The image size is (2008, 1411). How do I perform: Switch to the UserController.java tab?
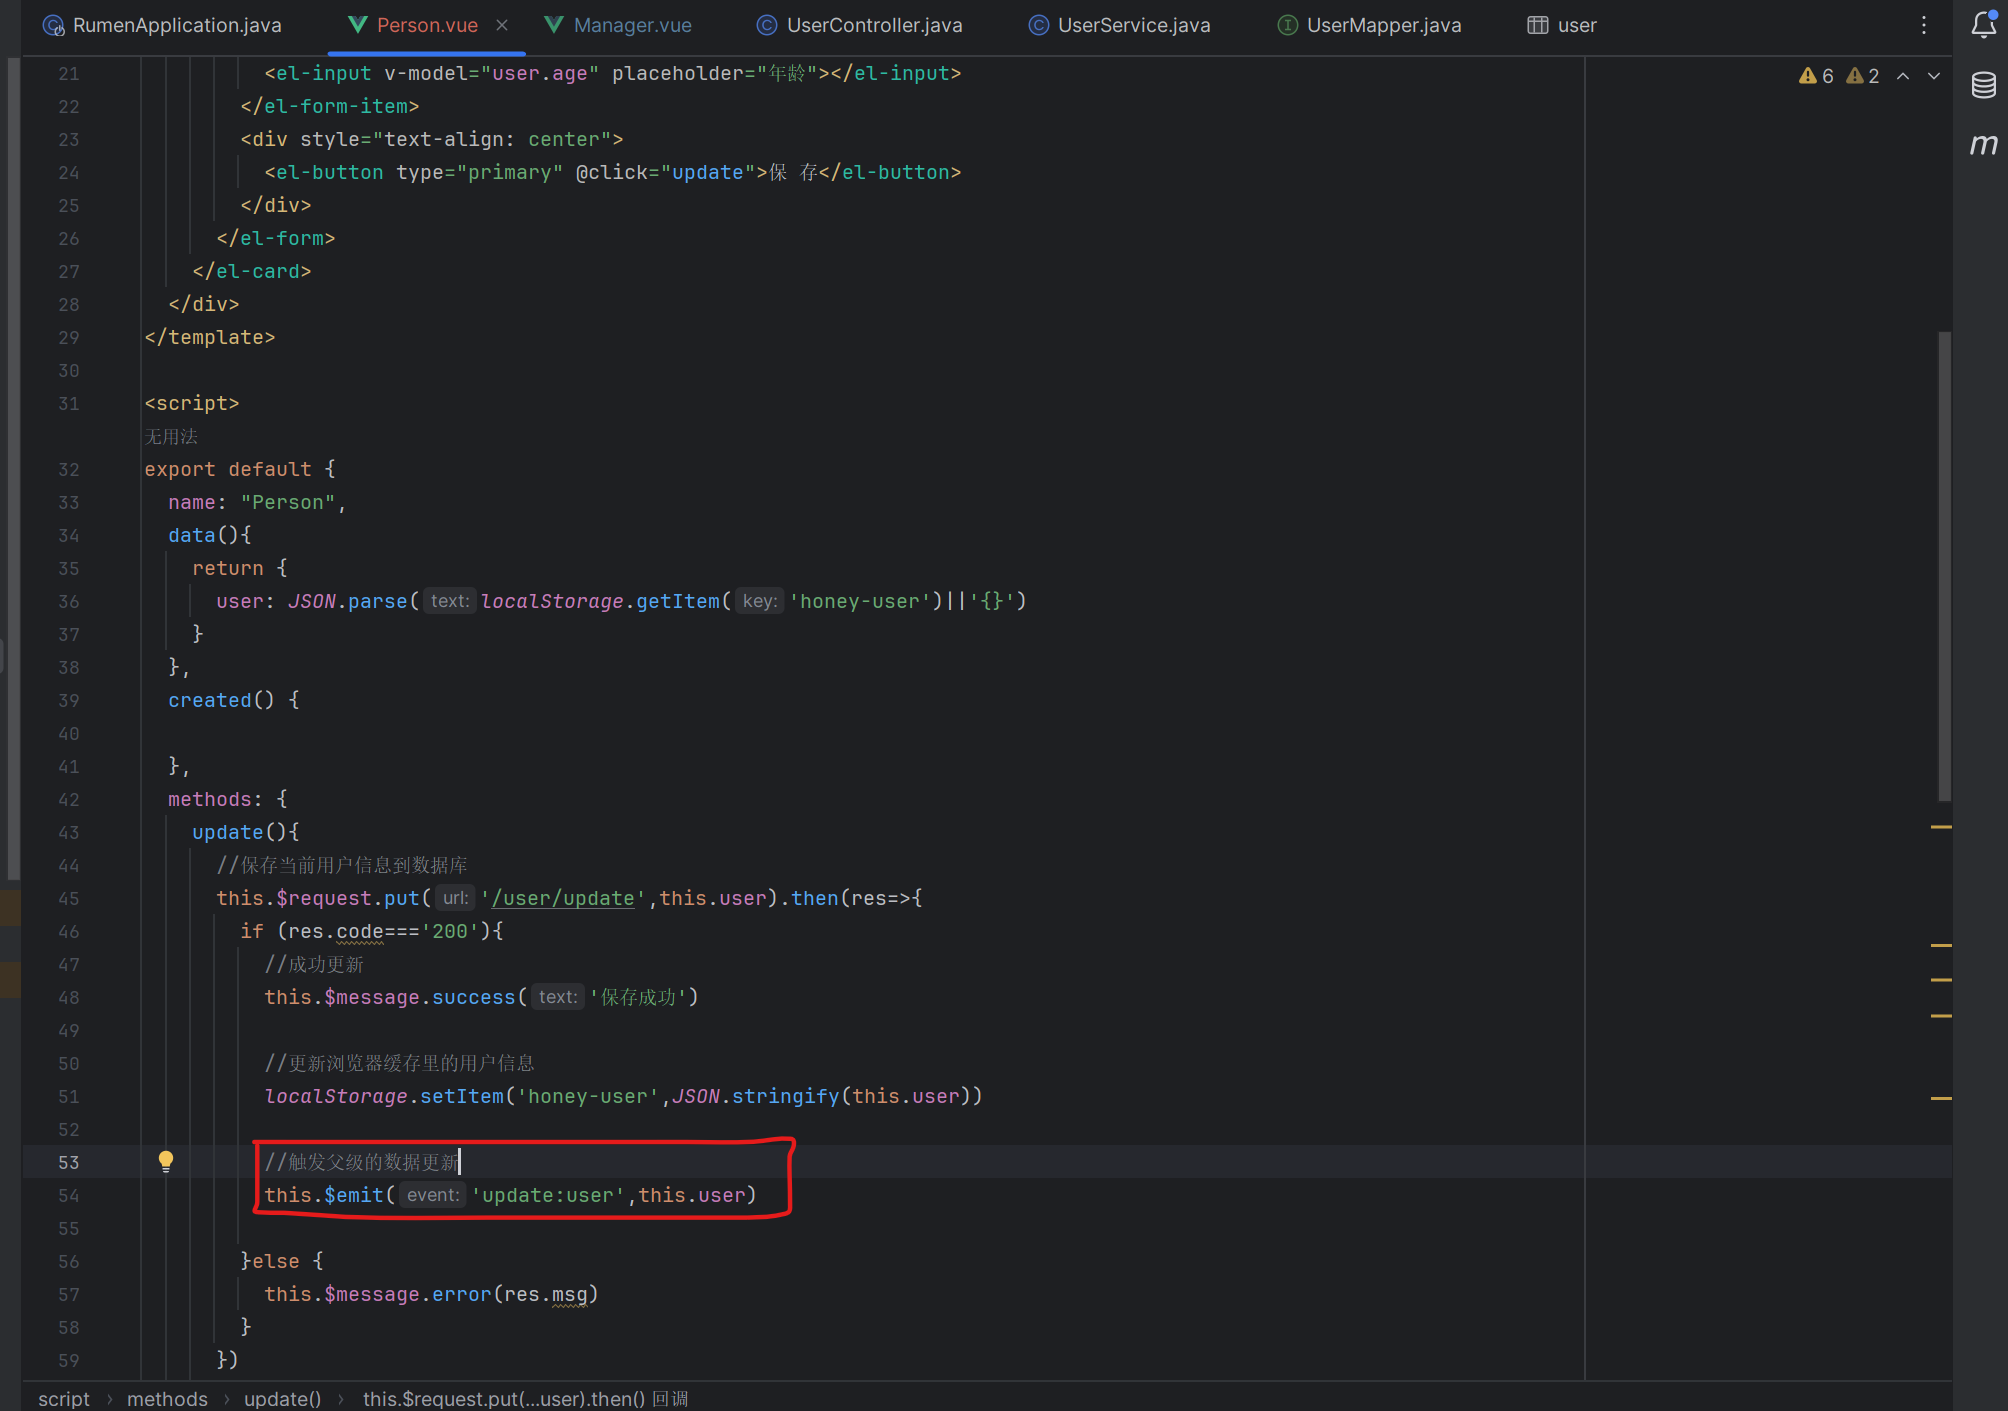pyautogui.click(x=873, y=25)
